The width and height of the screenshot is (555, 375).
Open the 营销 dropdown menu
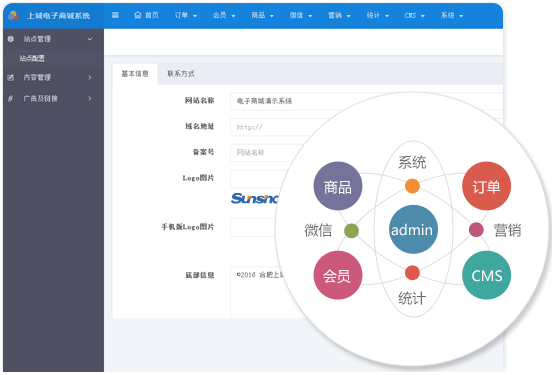339,15
